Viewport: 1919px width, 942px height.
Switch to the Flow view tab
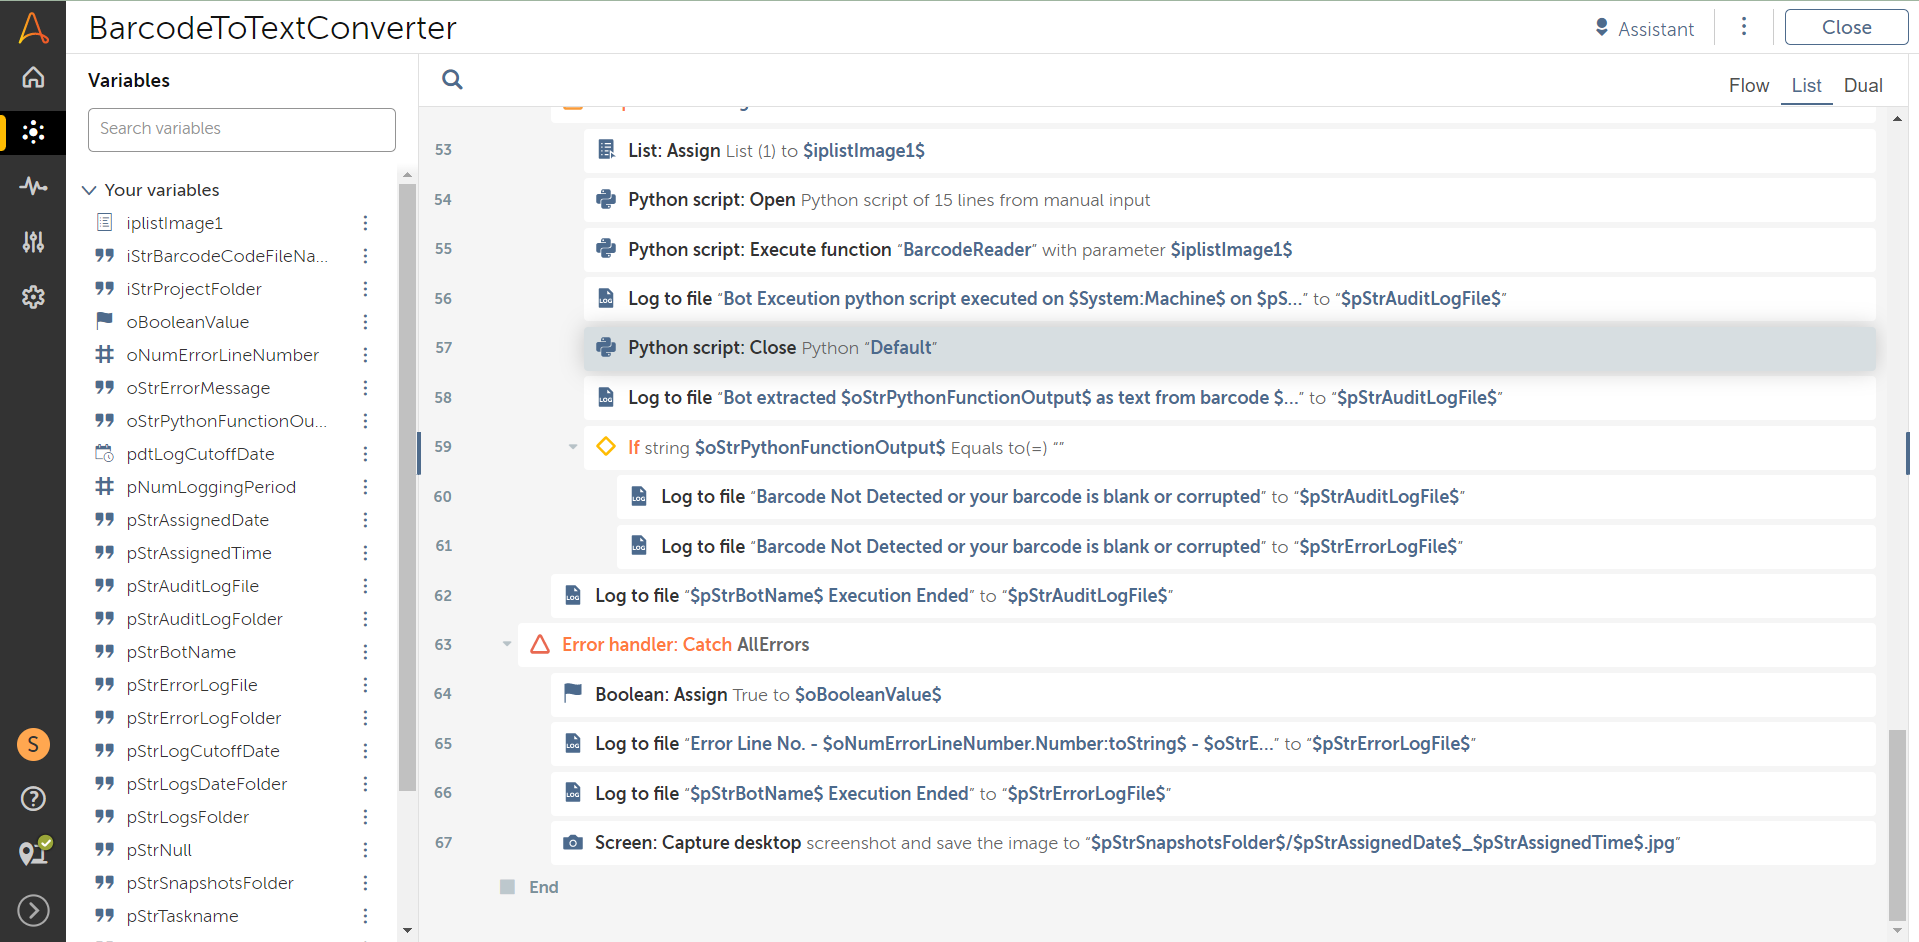(1748, 86)
